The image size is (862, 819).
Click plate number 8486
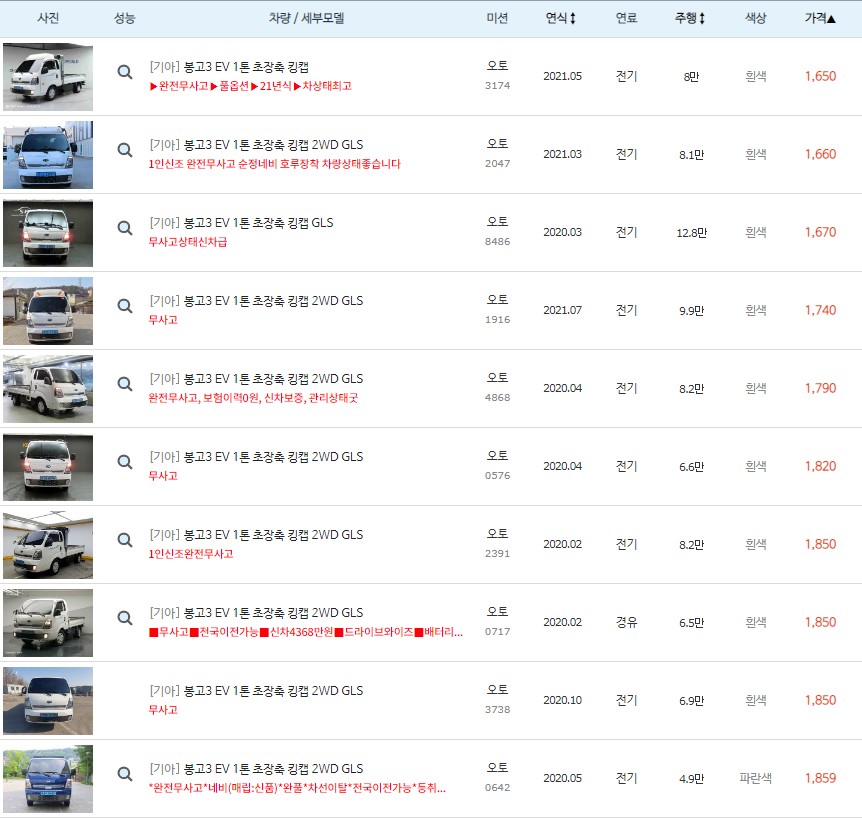click(x=498, y=242)
